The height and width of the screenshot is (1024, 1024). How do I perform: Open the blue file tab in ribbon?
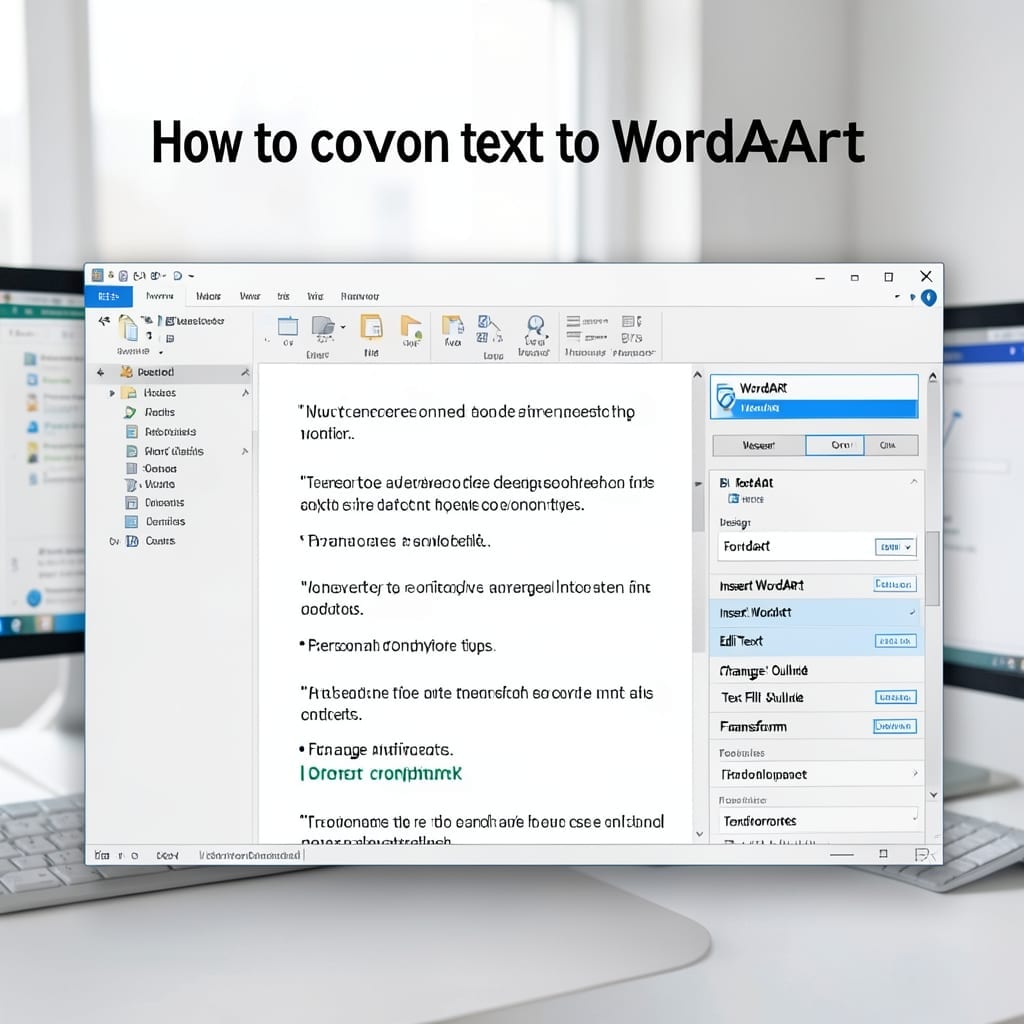(108, 296)
